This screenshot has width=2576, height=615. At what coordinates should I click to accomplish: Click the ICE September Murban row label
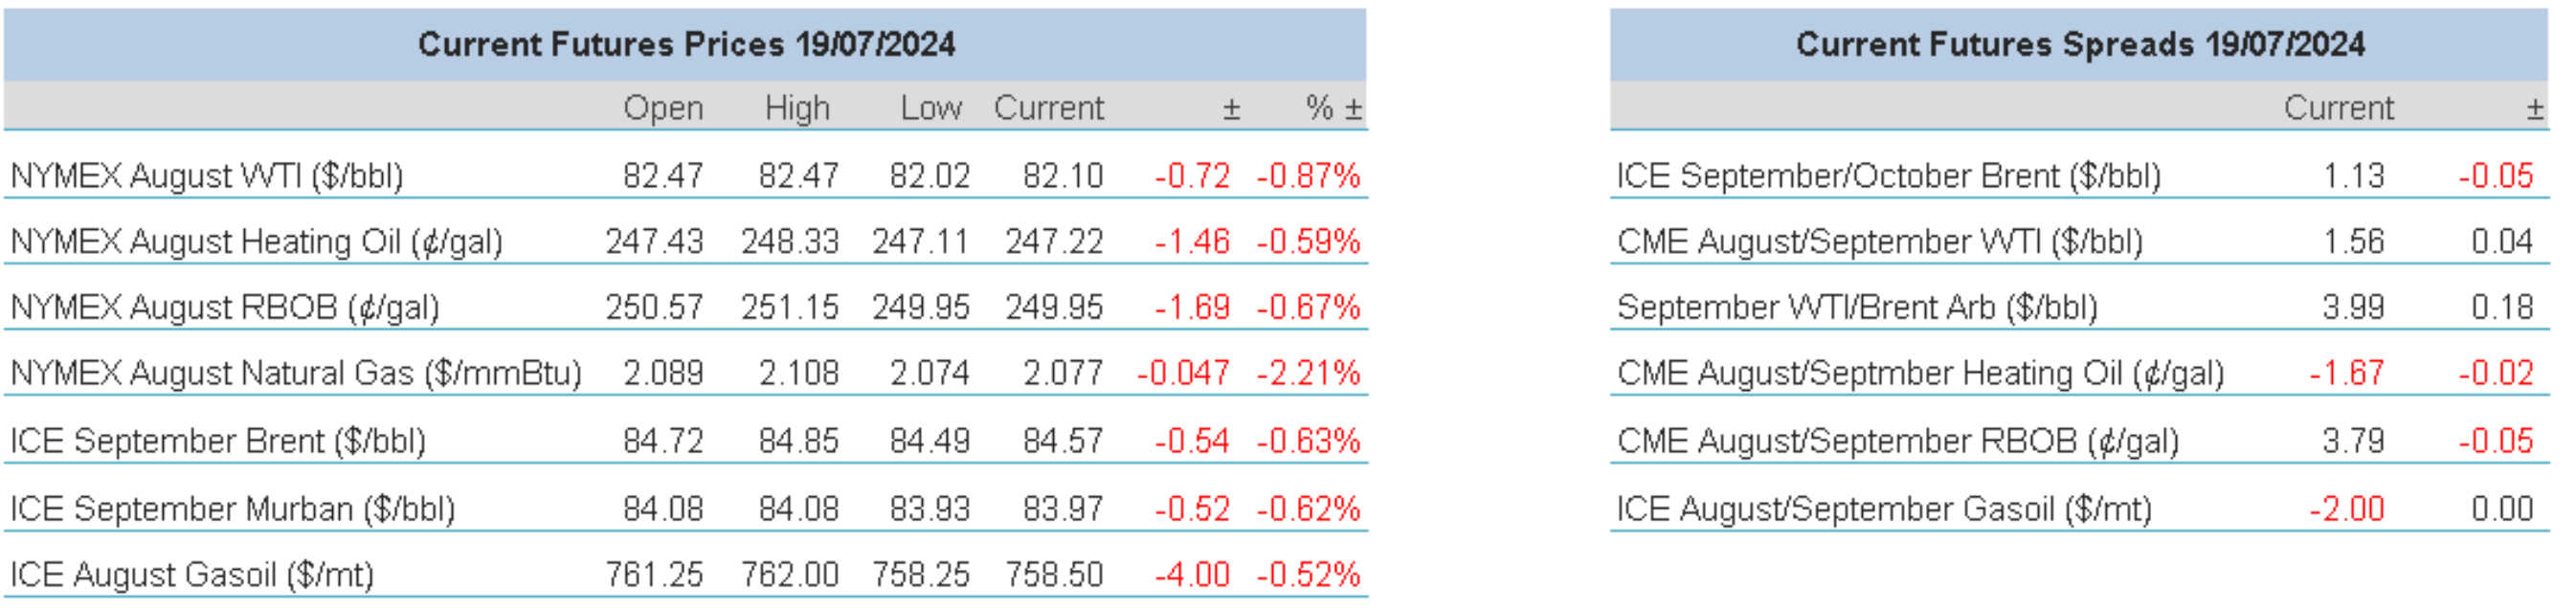232,509
